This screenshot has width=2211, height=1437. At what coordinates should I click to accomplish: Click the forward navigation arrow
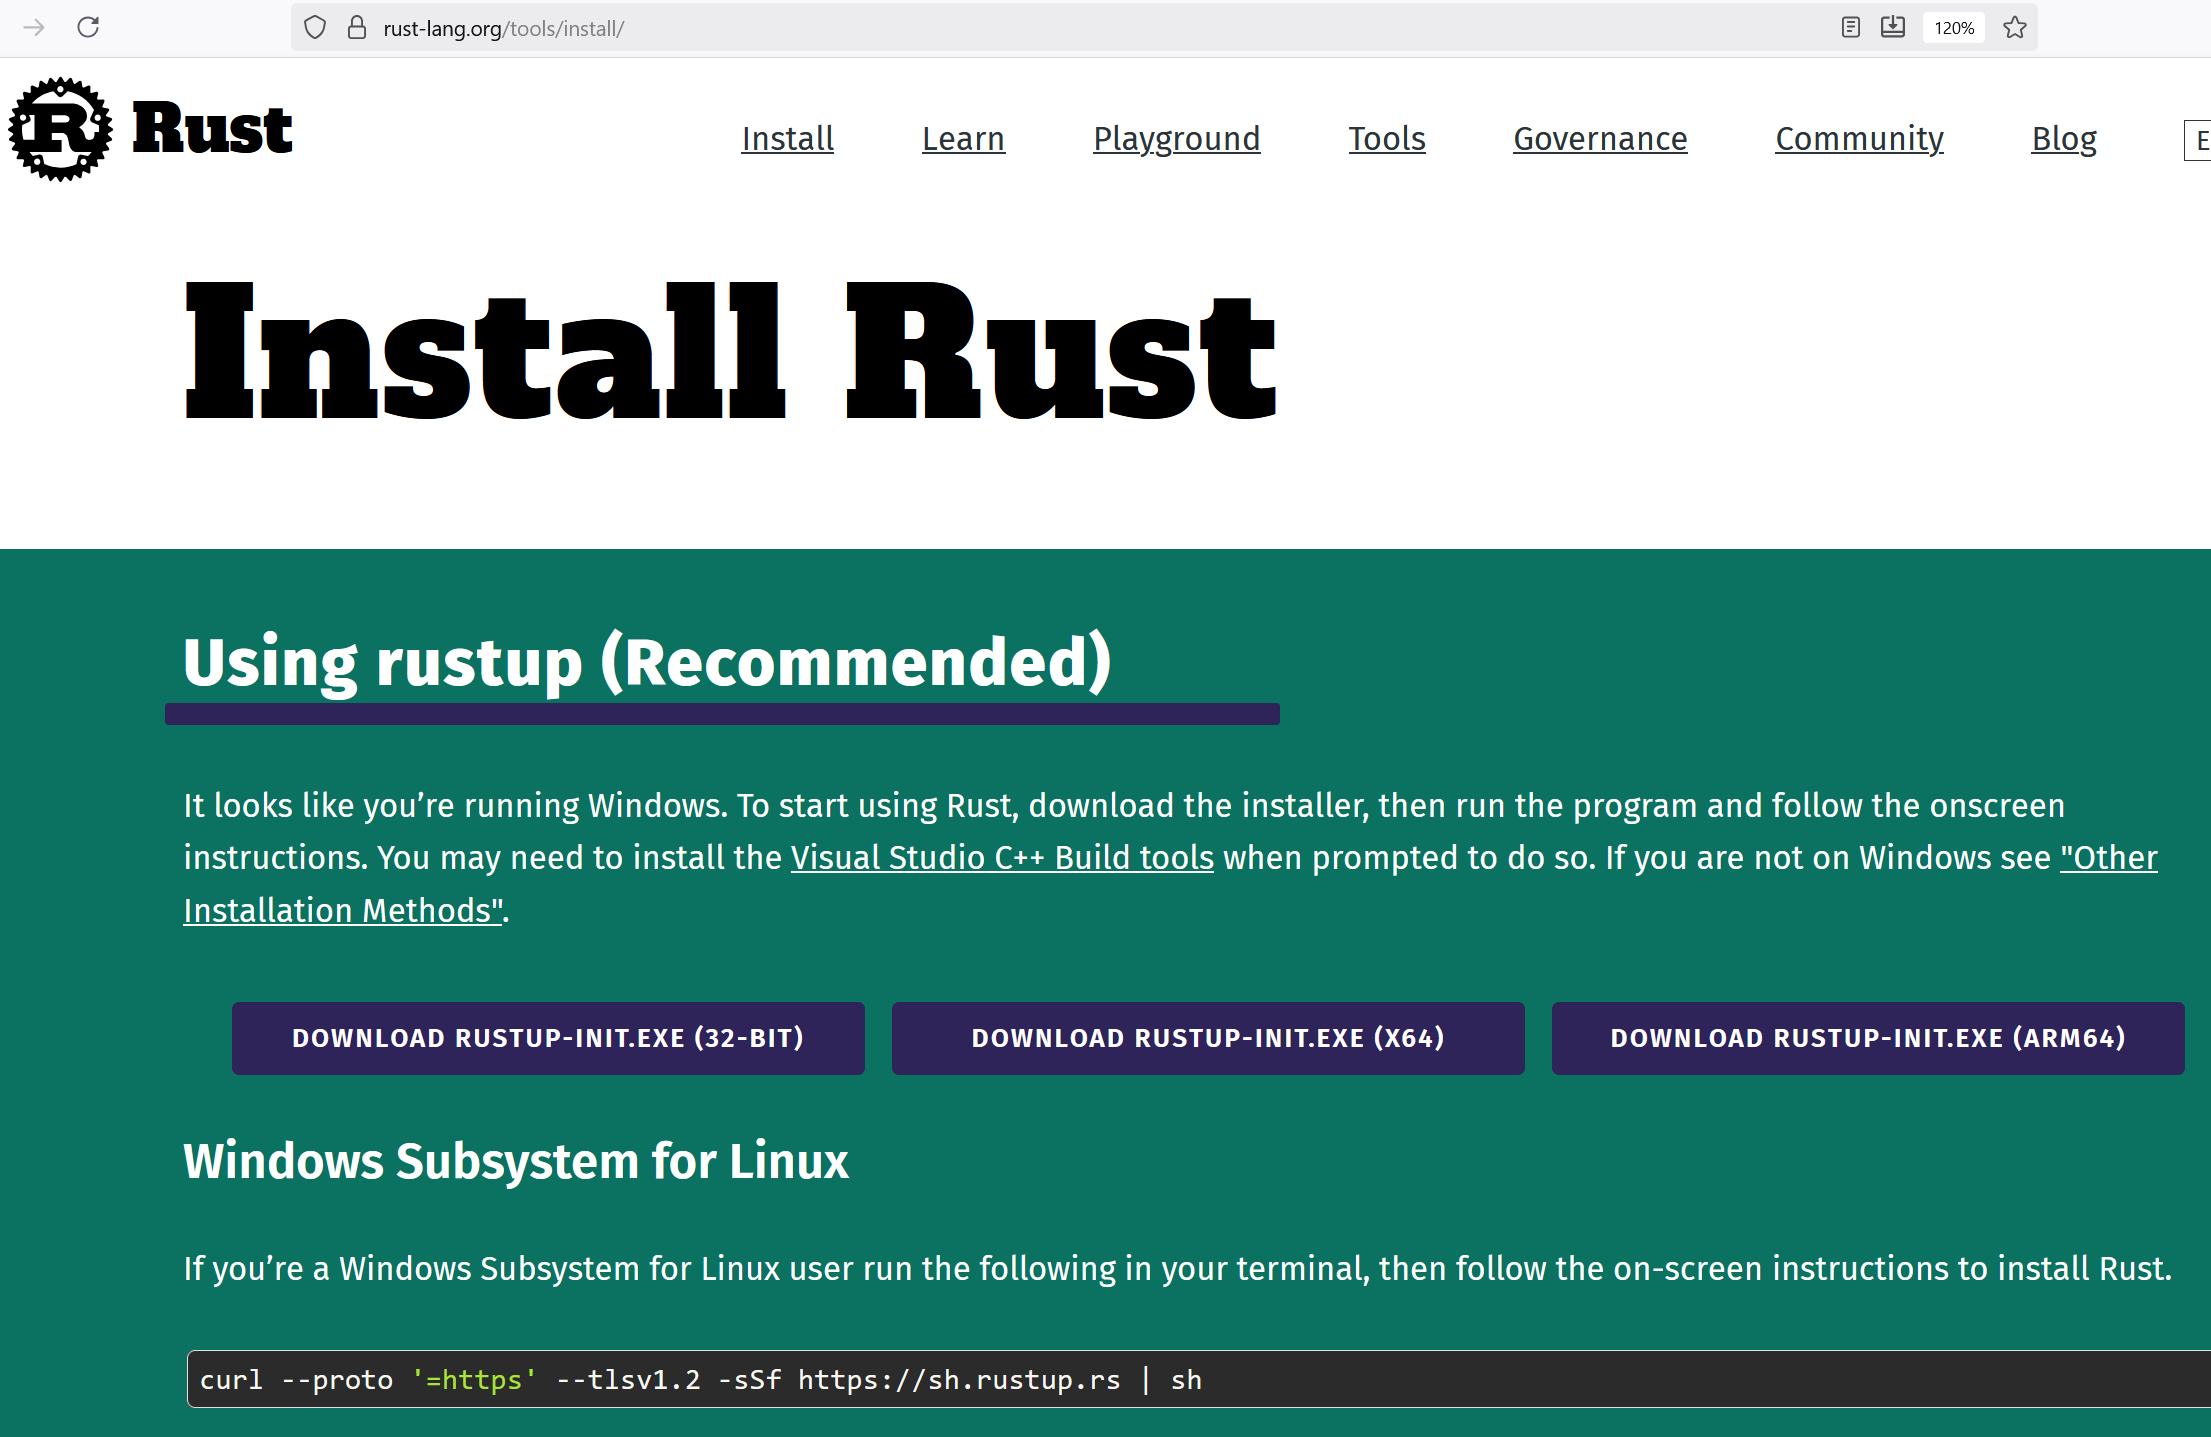point(34,27)
